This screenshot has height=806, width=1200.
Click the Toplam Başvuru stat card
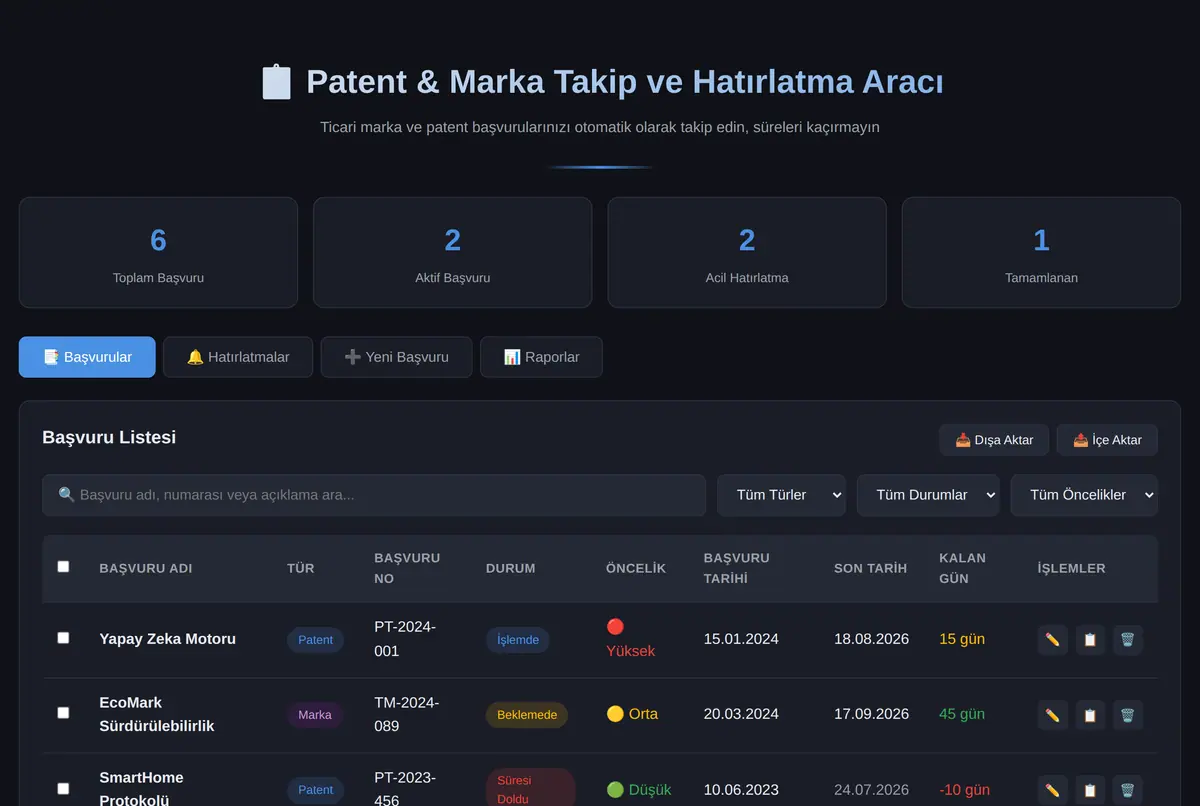pyautogui.click(x=158, y=252)
